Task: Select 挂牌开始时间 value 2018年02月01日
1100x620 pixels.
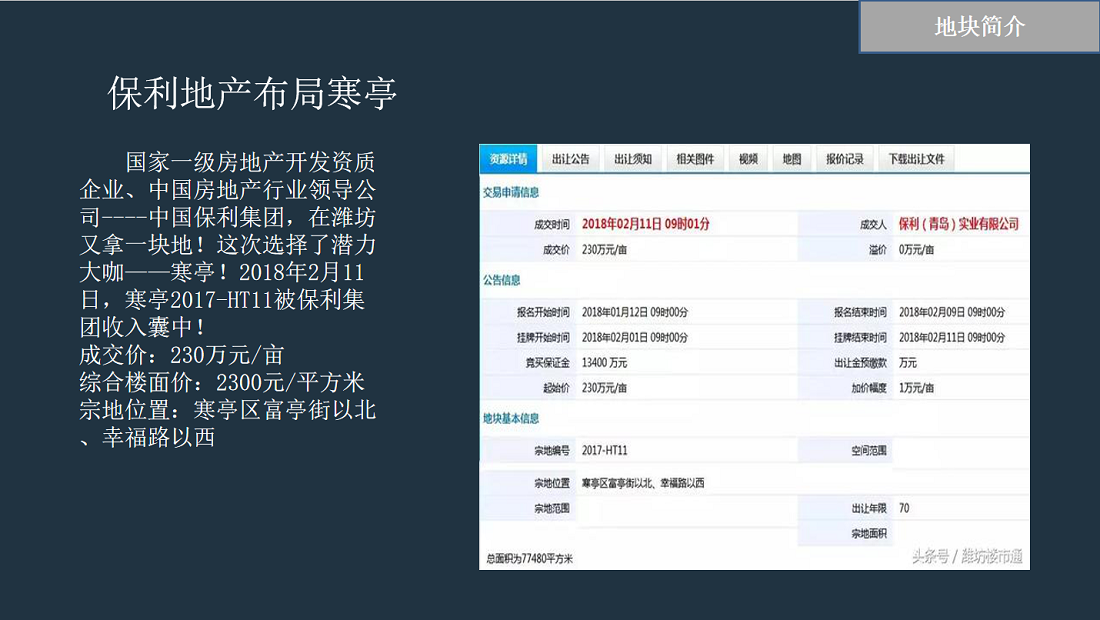Action: [635, 337]
